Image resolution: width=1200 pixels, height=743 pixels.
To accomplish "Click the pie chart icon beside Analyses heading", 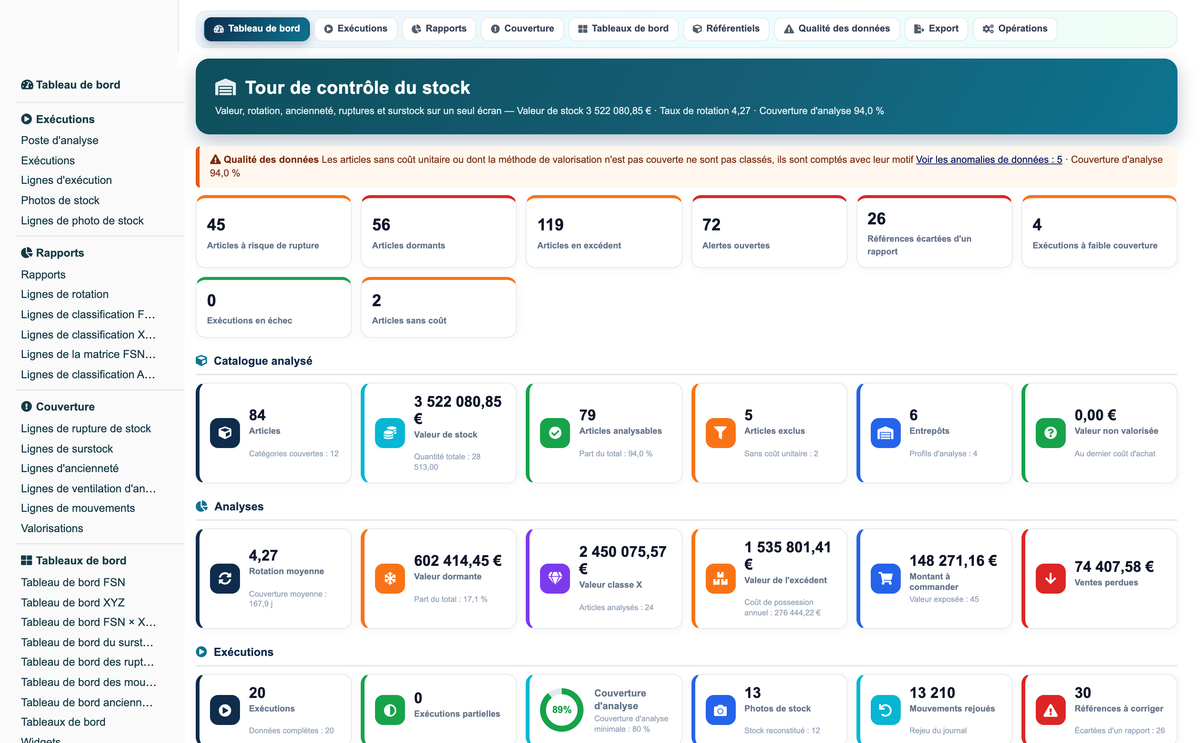I will pos(201,506).
